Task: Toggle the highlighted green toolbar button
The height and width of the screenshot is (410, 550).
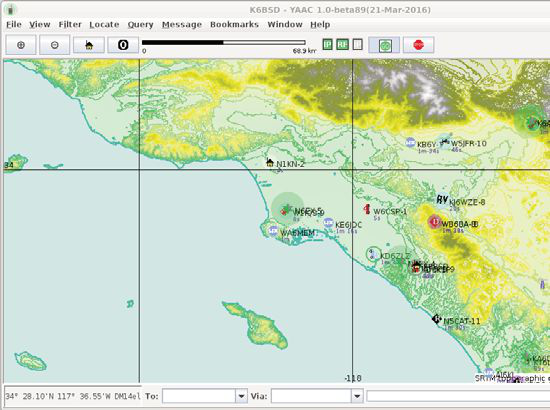Action: click(x=384, y=45)
